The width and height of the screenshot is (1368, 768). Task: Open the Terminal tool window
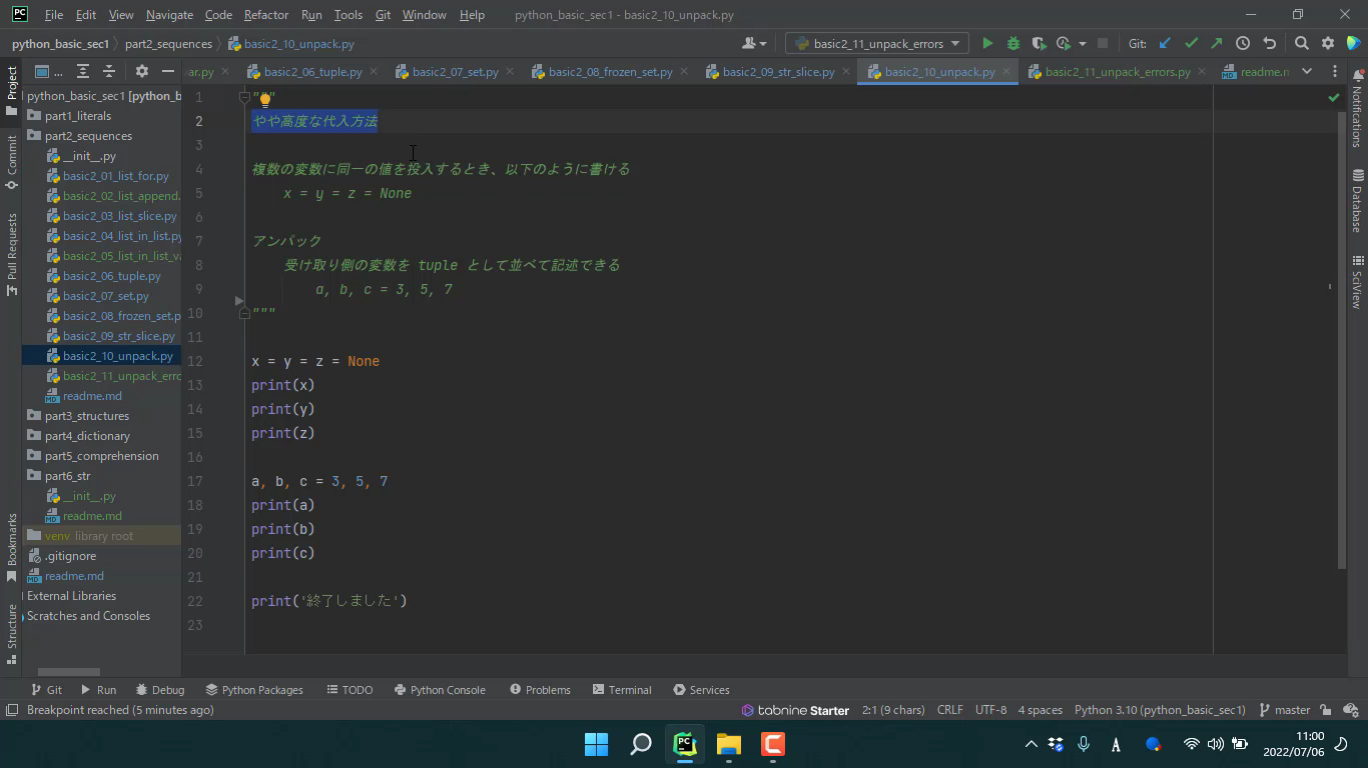click(x=621, y=690)
